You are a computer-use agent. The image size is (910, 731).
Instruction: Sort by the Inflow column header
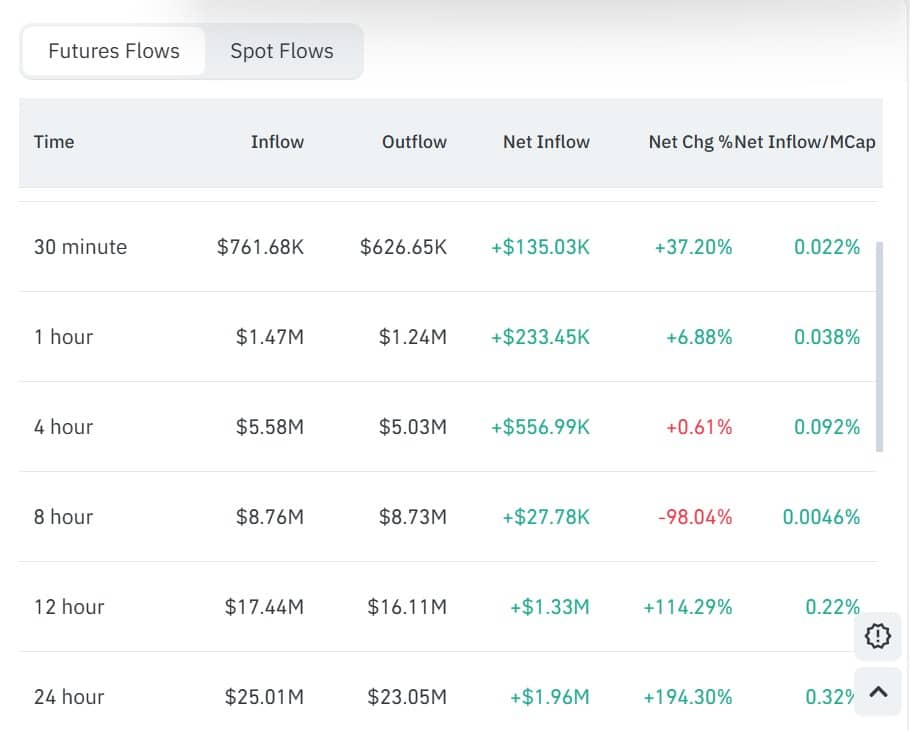coord(277,142)
